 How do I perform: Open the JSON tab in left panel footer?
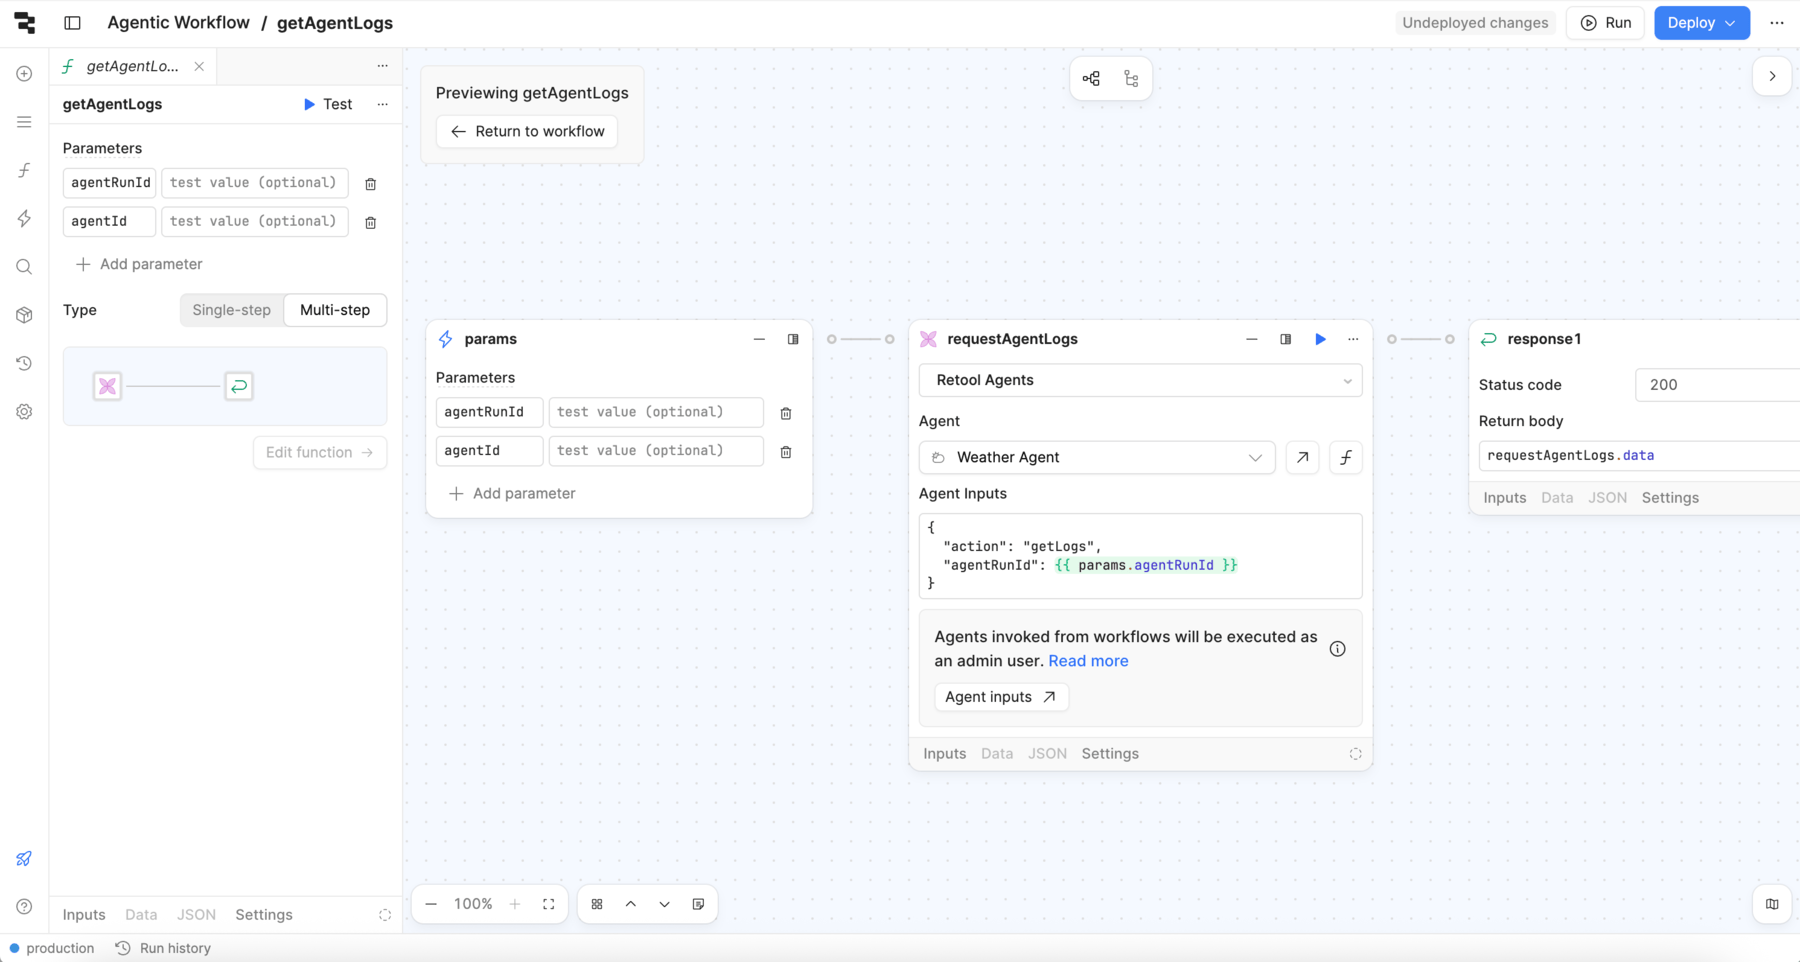[x=196, y=915]
